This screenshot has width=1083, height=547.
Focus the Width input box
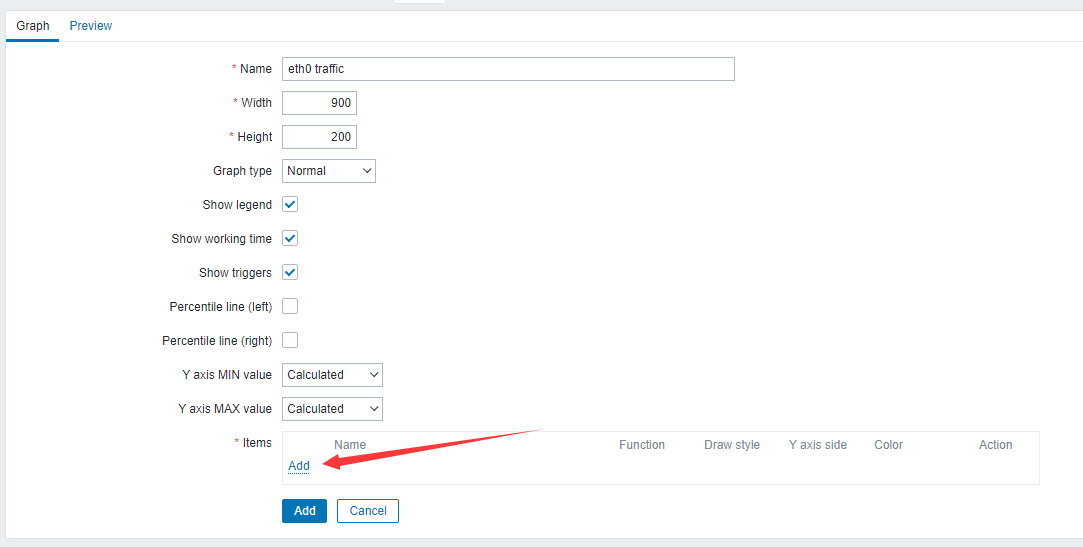(x=319, y=103)
